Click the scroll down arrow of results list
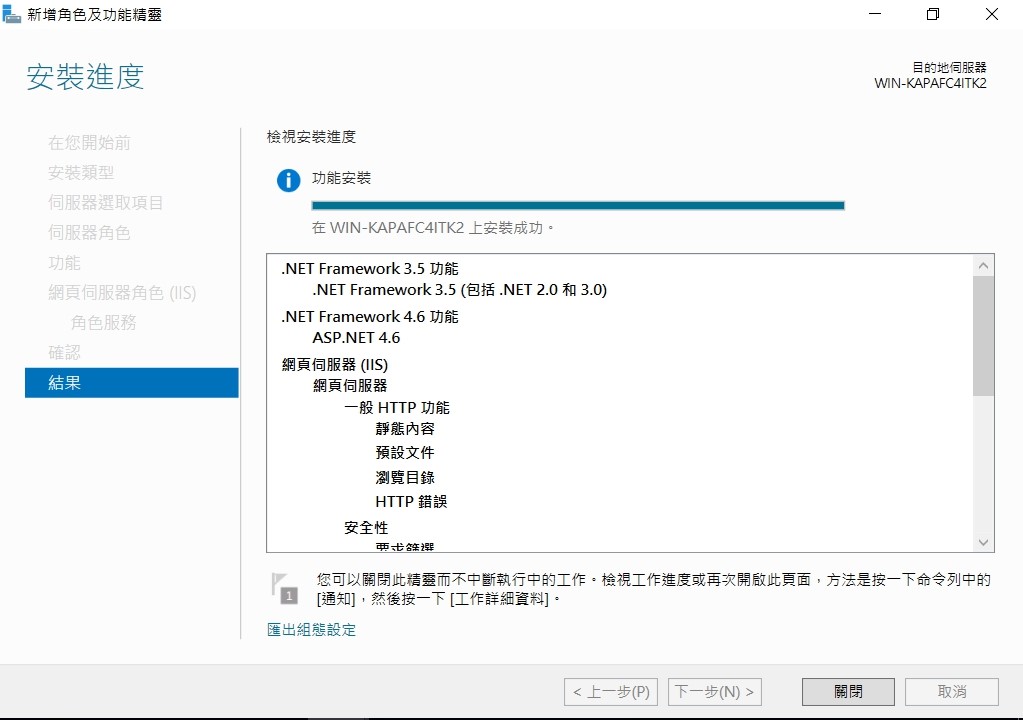The image size is (1023, 720). click(983, 542)
